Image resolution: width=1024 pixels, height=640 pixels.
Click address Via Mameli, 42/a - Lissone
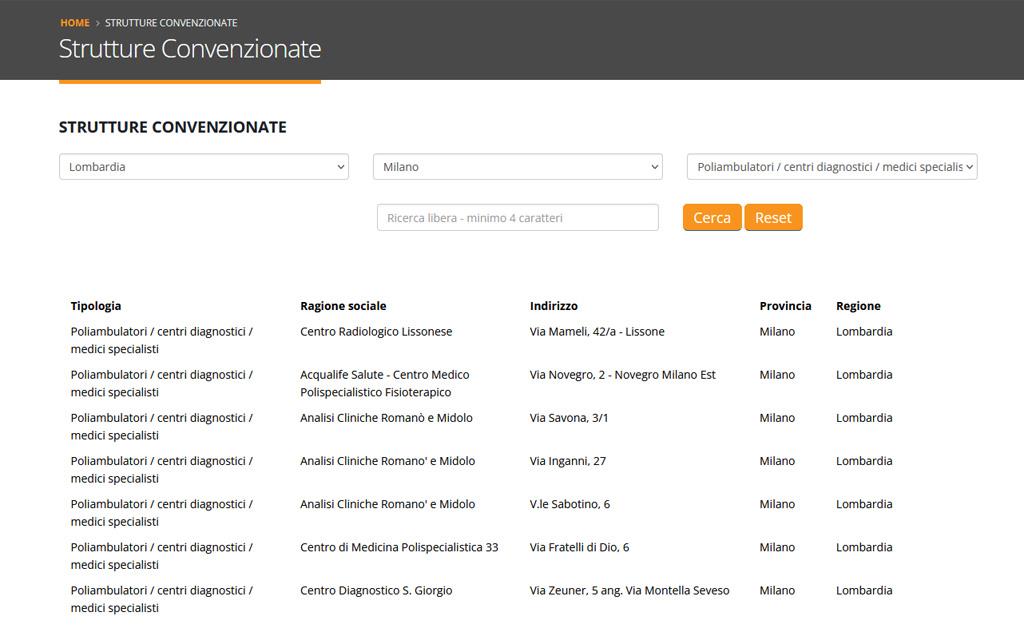[597, 332]
